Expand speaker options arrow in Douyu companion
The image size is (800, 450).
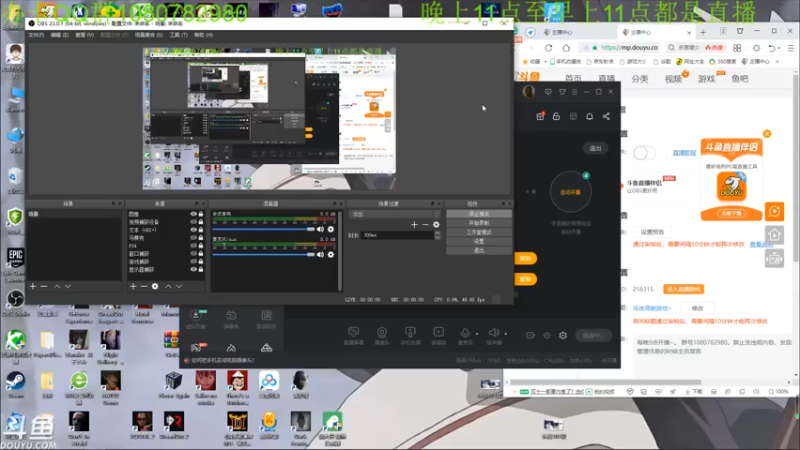coord(506,334)
